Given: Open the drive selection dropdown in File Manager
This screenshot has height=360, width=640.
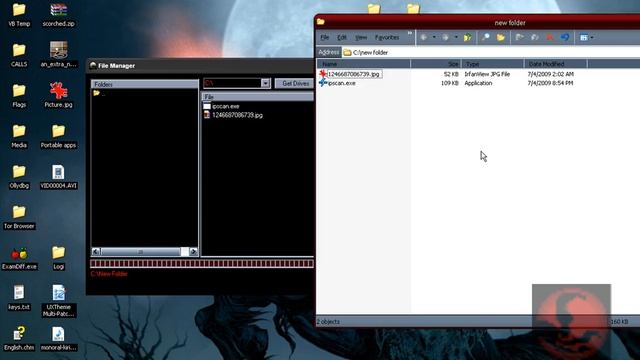Looking at the screenshot, I should point(265,83).
